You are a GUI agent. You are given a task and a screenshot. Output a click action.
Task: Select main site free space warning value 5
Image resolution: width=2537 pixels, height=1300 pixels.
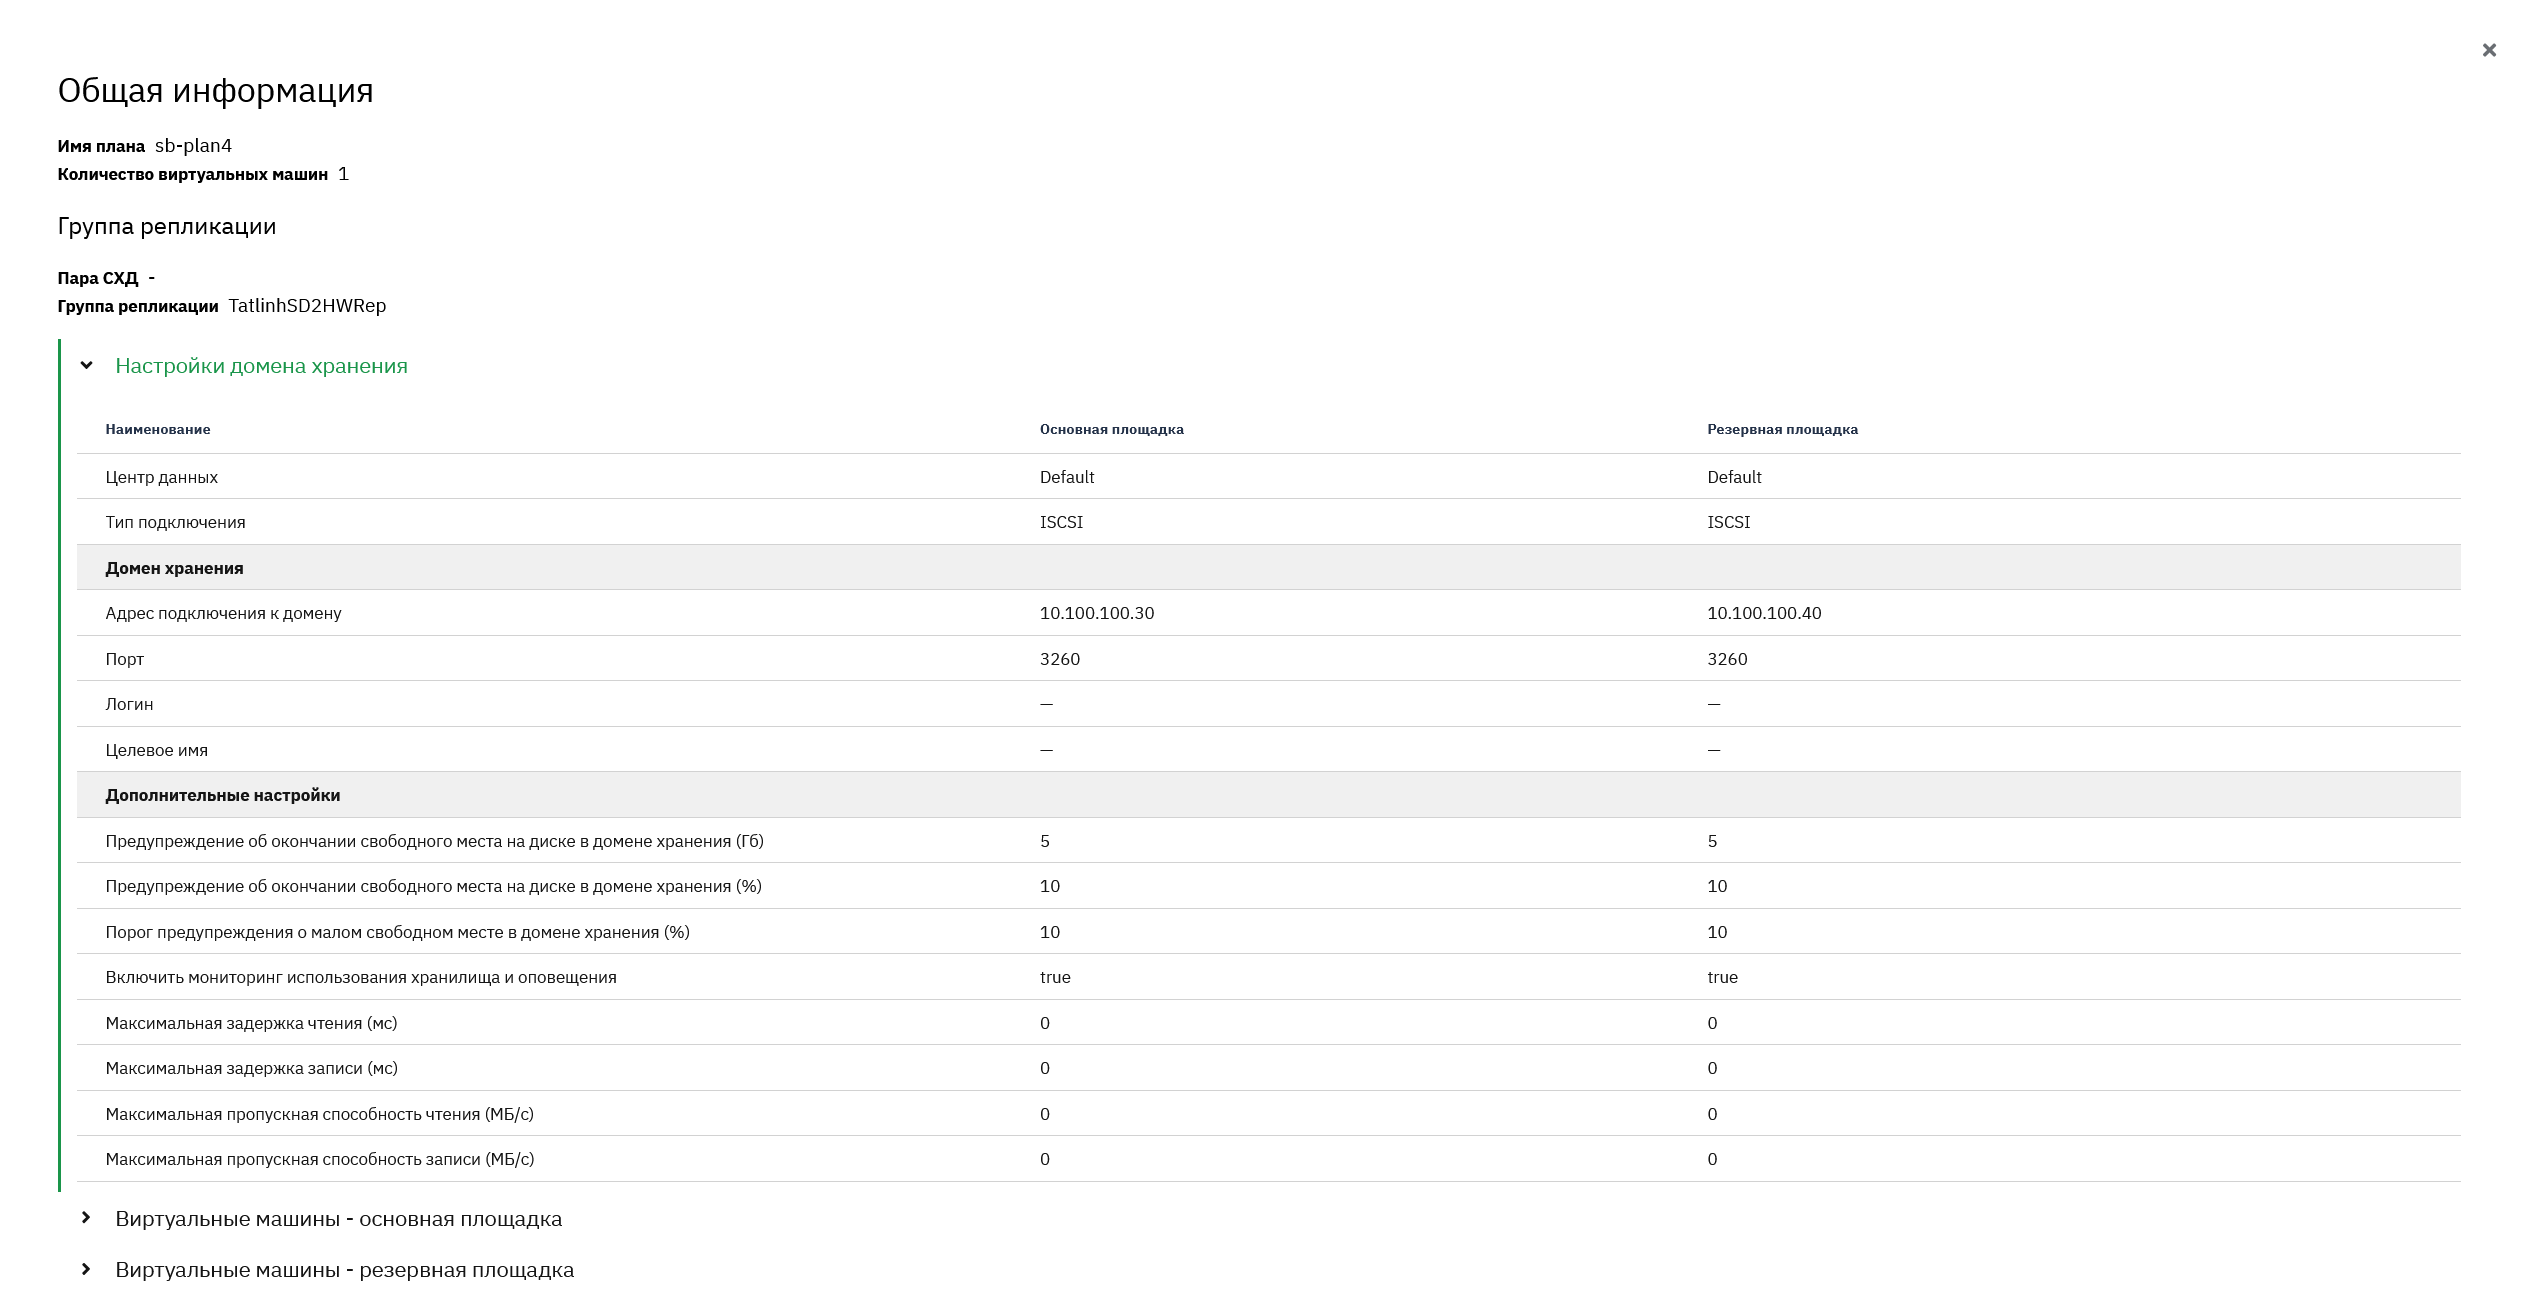[x=1045, y=841]
